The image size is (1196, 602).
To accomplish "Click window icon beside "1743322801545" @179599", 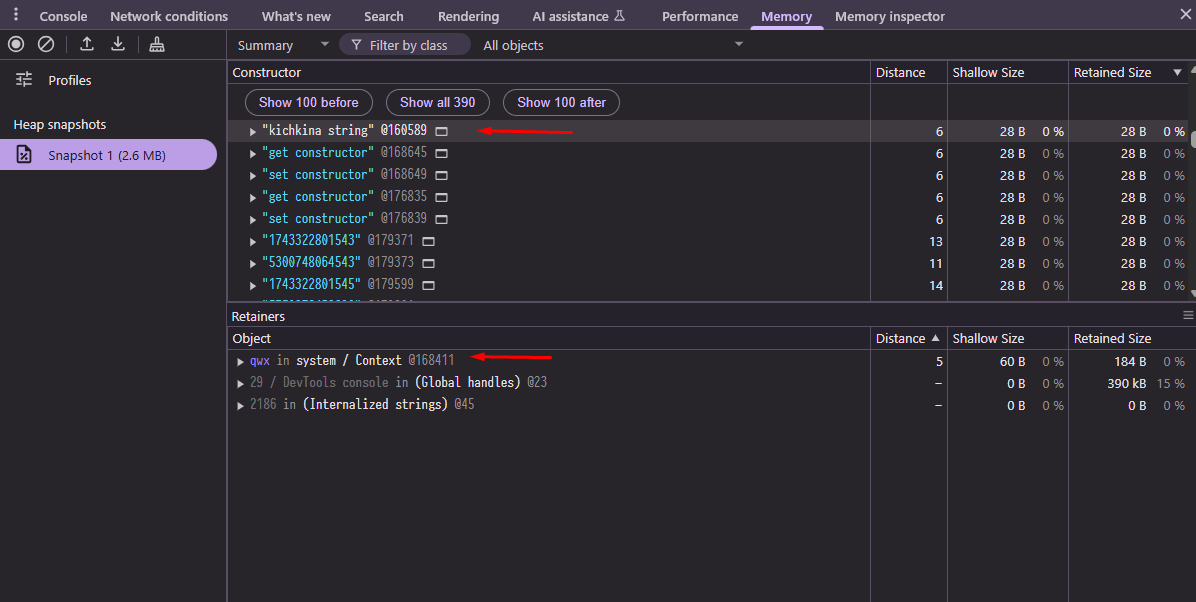I will 428,285.
